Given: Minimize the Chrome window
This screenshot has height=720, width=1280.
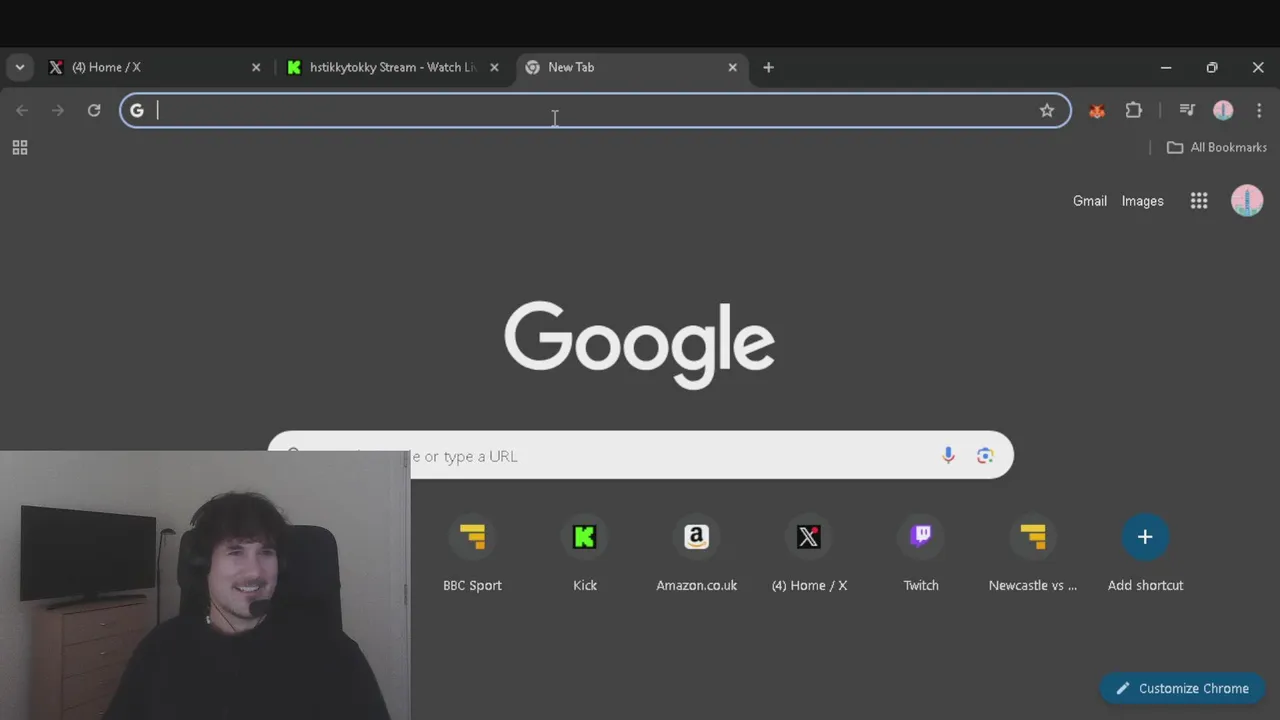Looking at the screenshot, I should click(x=1166, y=68).
